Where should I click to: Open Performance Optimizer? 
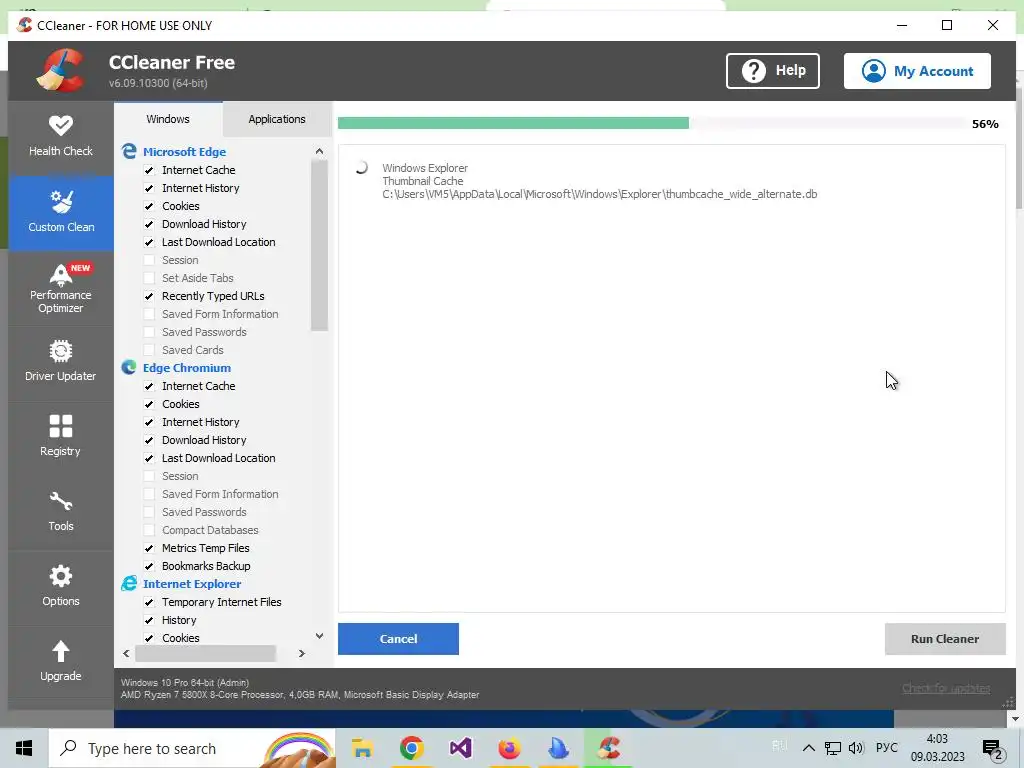61,288
